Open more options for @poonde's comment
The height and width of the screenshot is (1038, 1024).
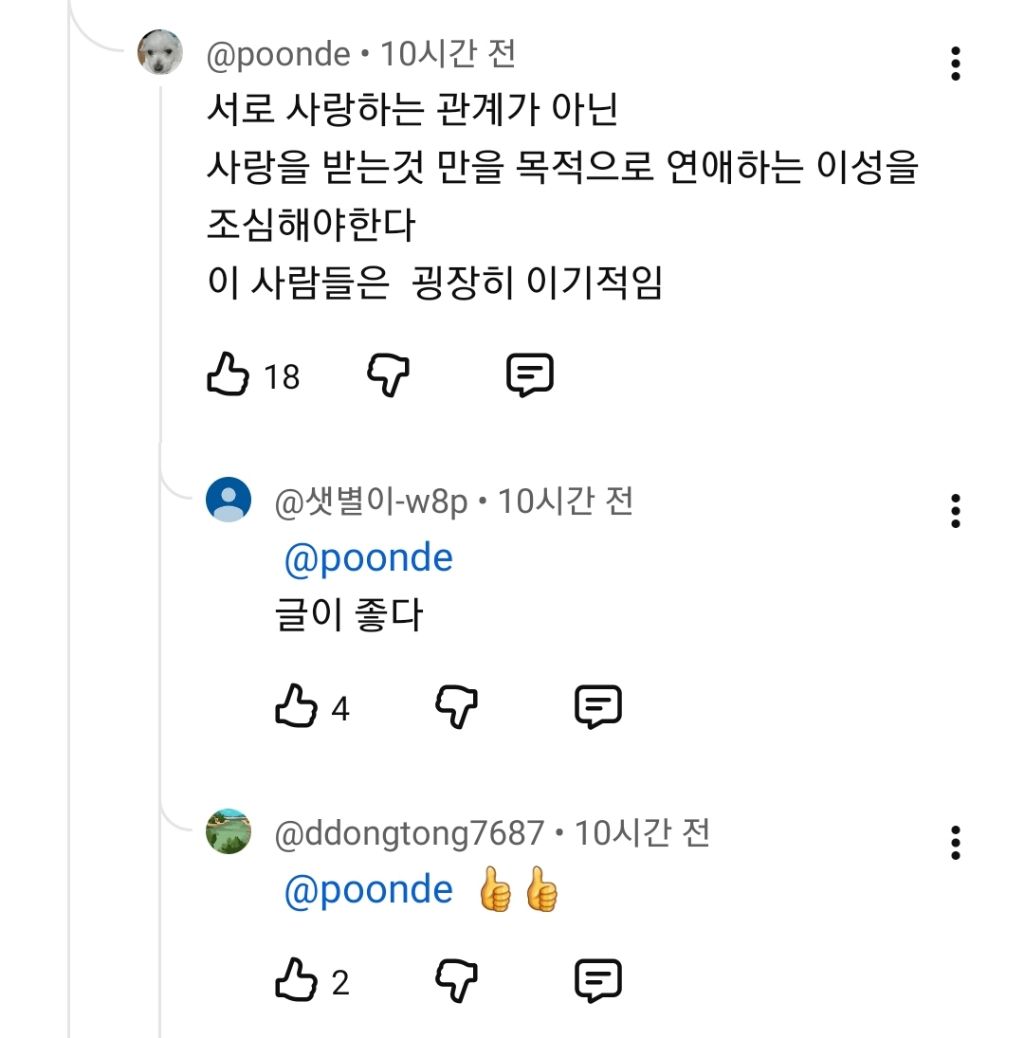click(x=956, y=63)
